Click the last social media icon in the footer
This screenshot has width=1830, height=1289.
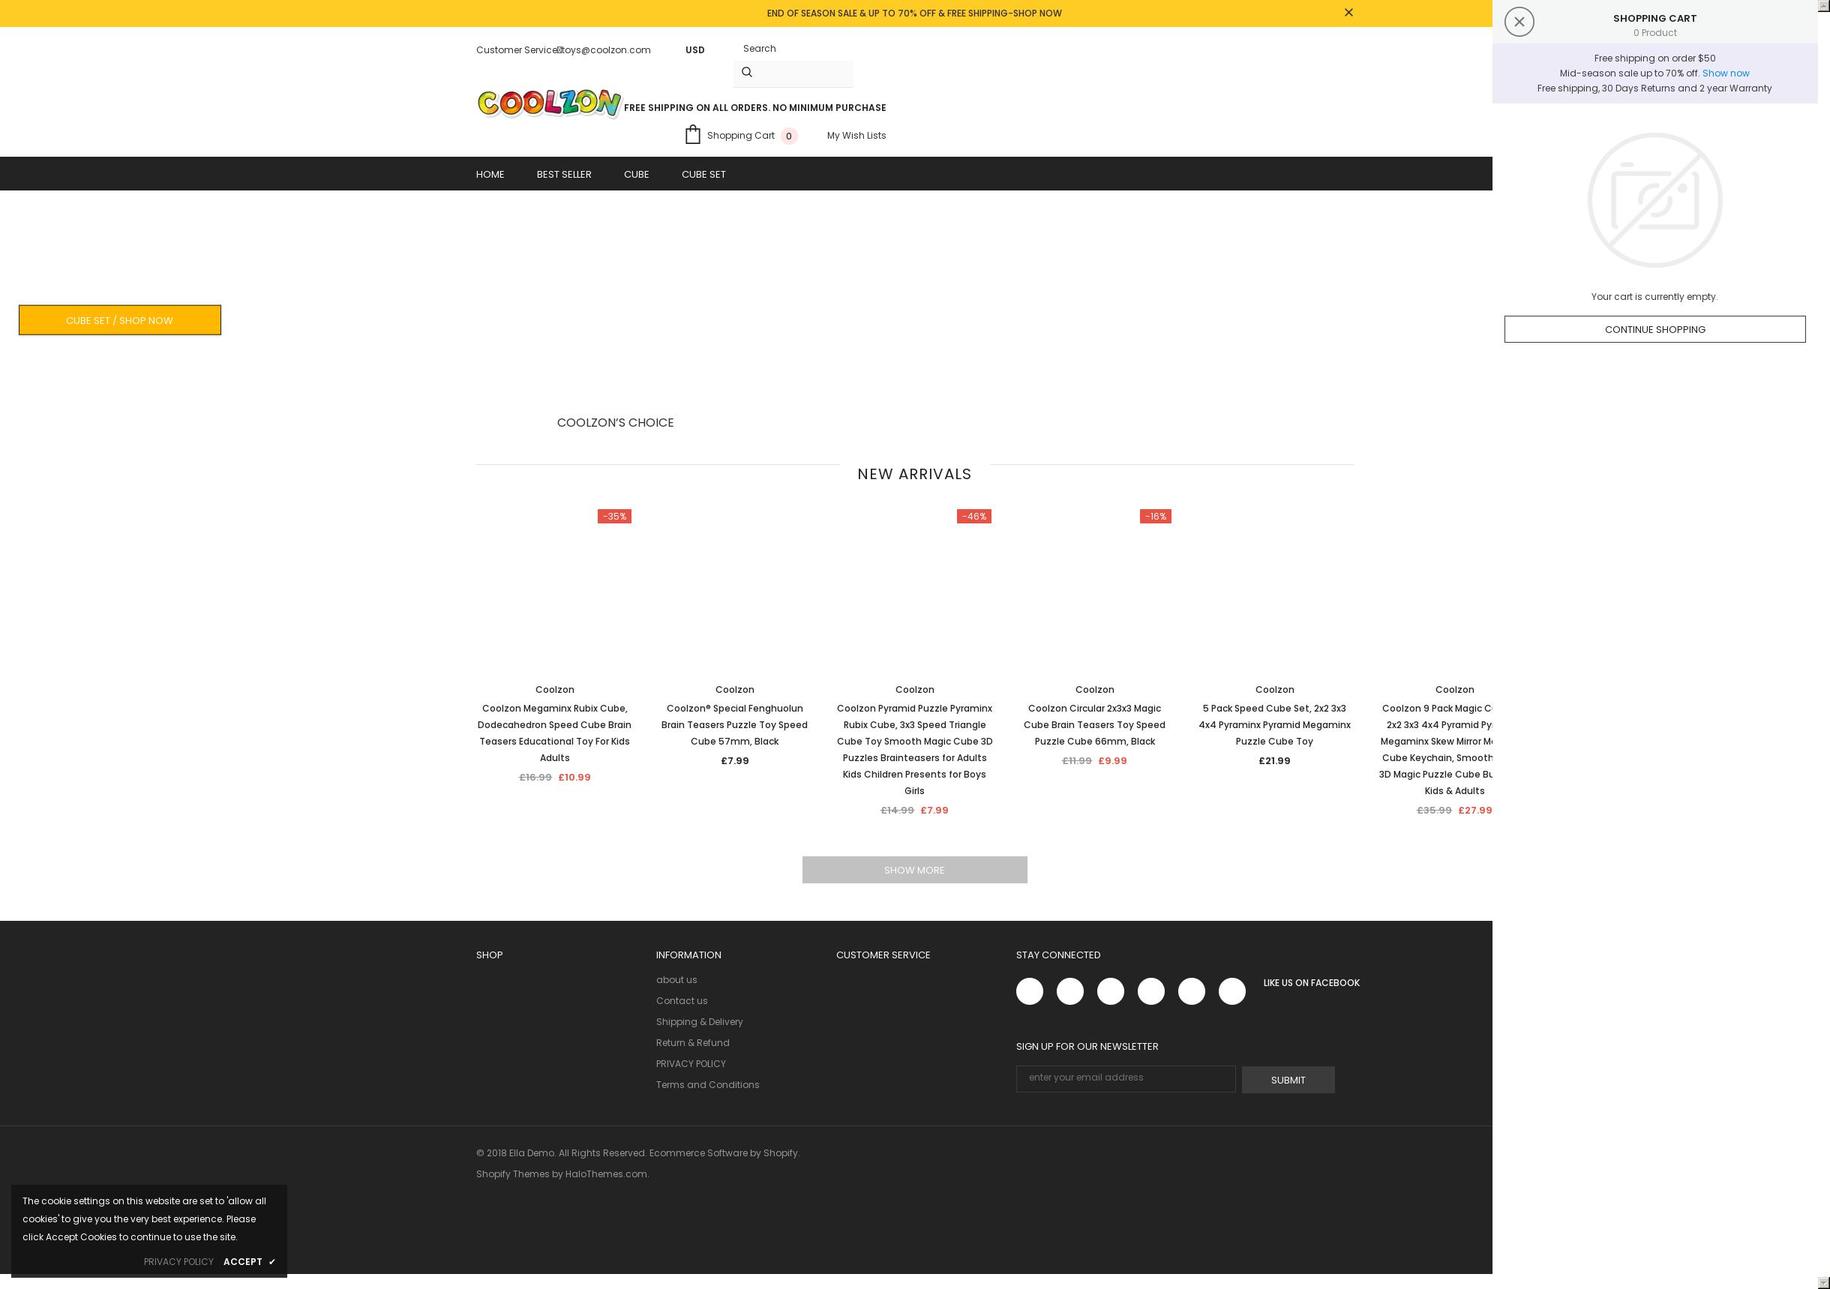coord(1232,991)
